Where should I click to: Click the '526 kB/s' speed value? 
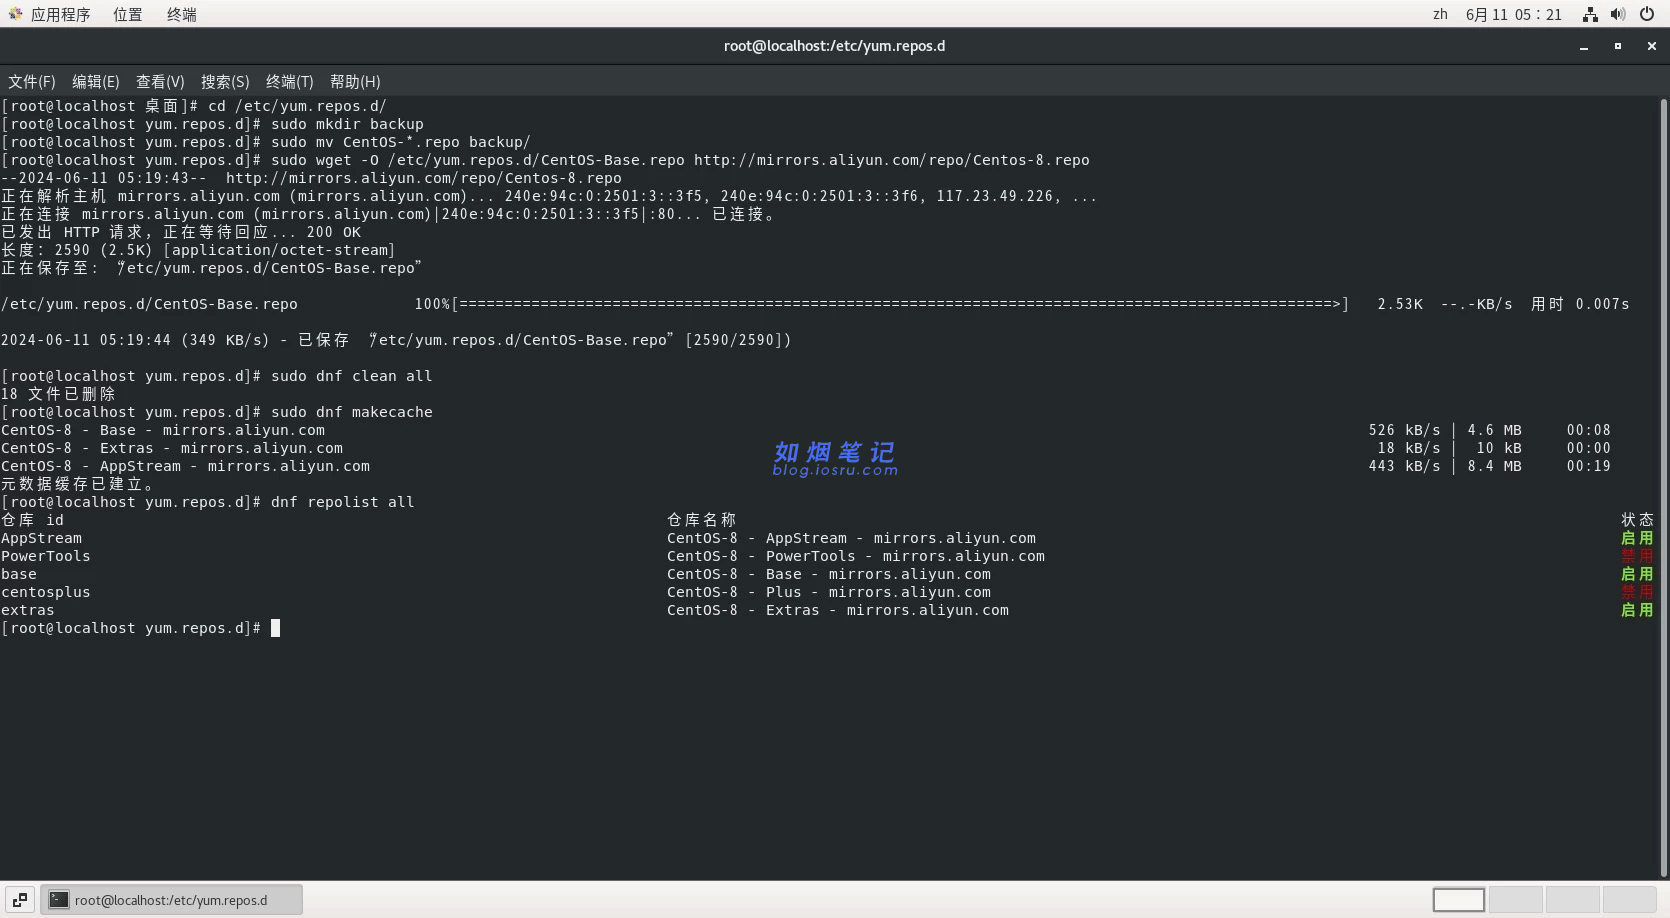(1405, 430)
